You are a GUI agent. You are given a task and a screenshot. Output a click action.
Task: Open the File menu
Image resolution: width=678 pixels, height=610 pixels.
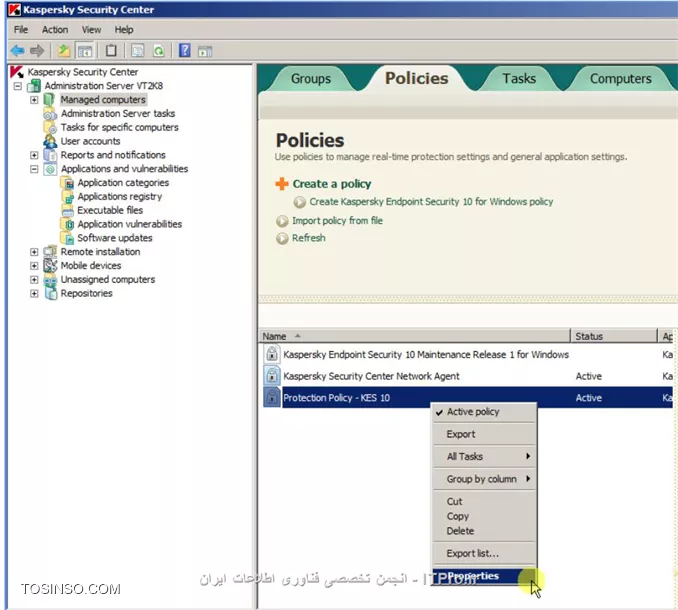tap(21, 29)
